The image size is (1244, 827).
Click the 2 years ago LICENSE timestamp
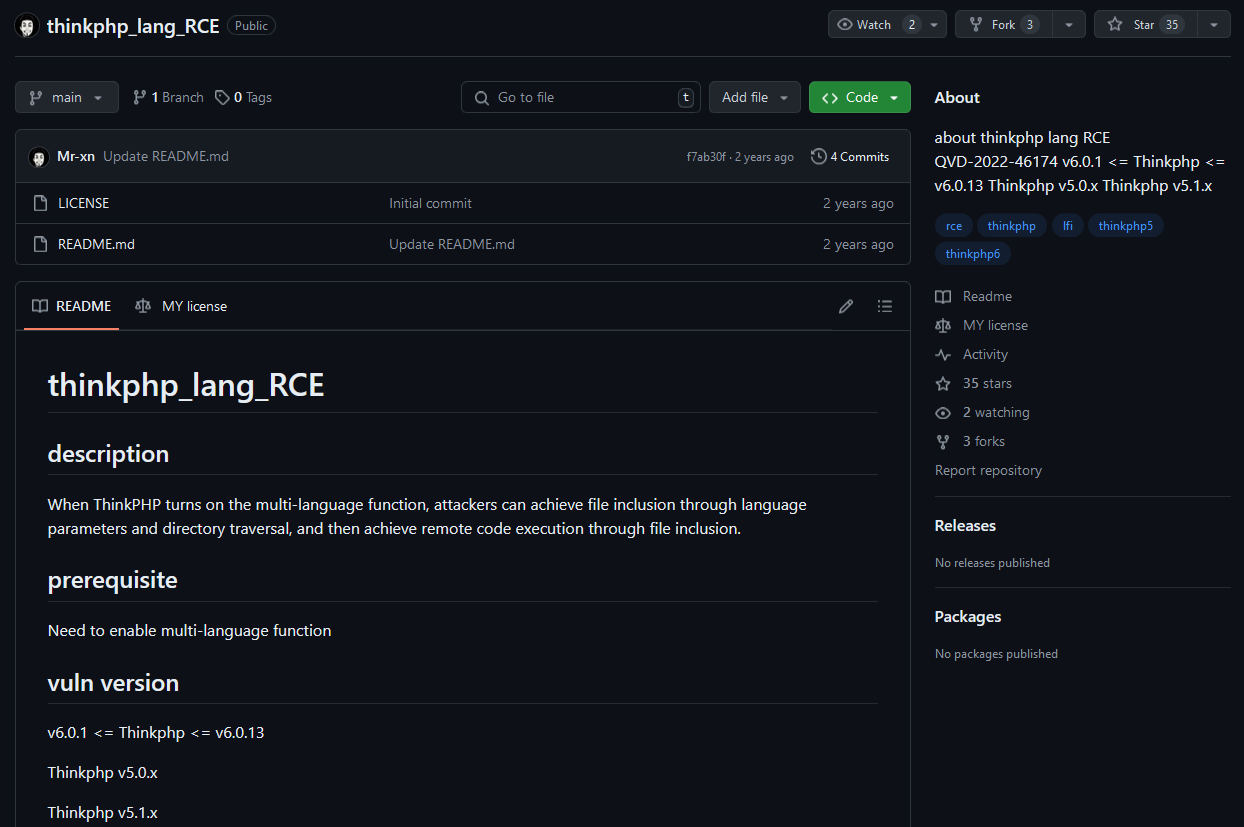tap(858, 203)
